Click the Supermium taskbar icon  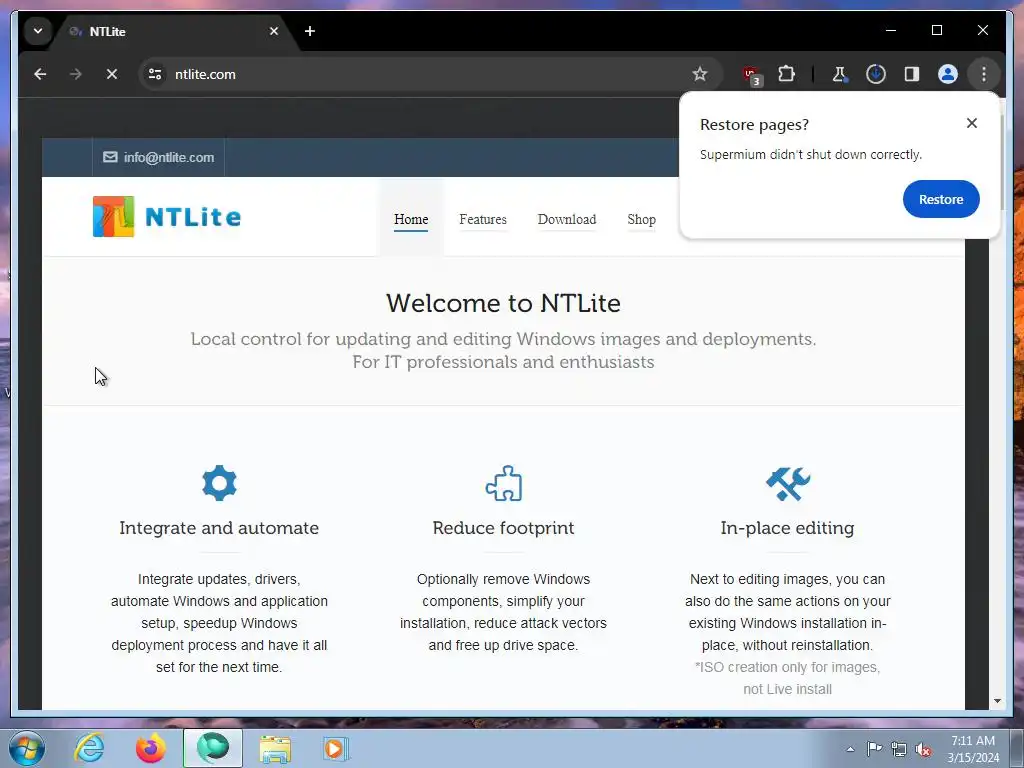point(213,748)
